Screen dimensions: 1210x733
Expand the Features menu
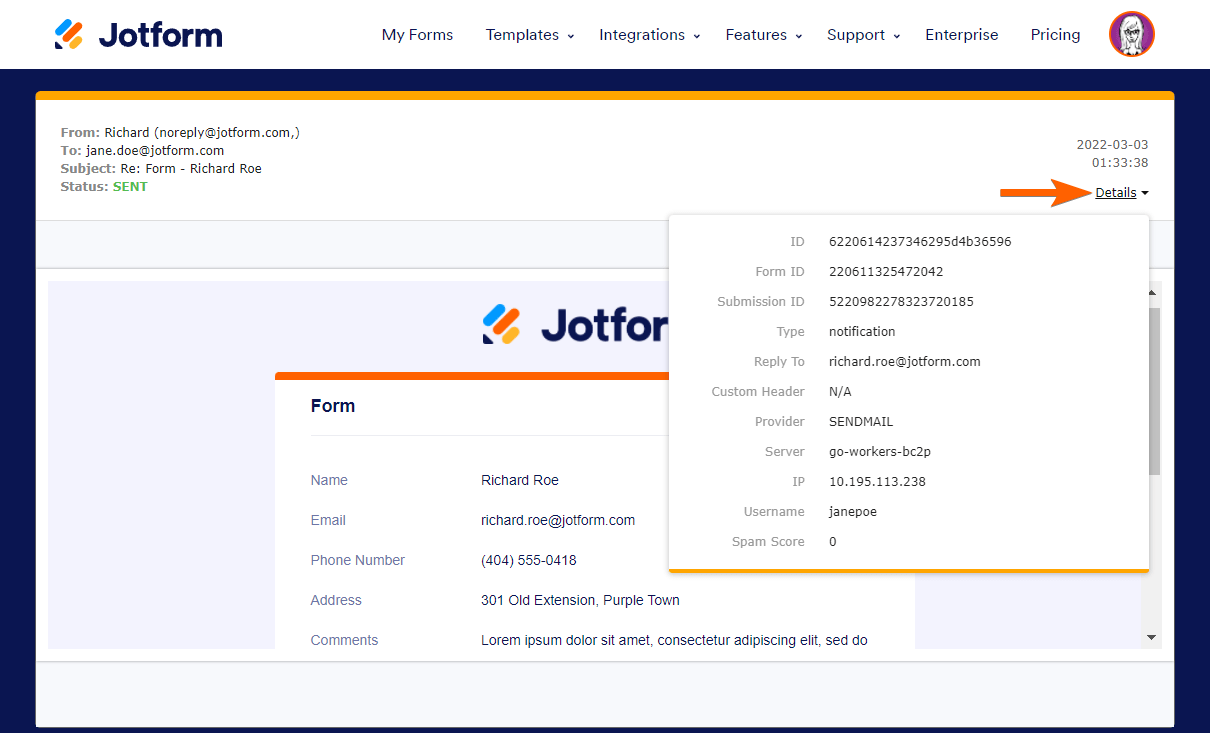[764, 35]
